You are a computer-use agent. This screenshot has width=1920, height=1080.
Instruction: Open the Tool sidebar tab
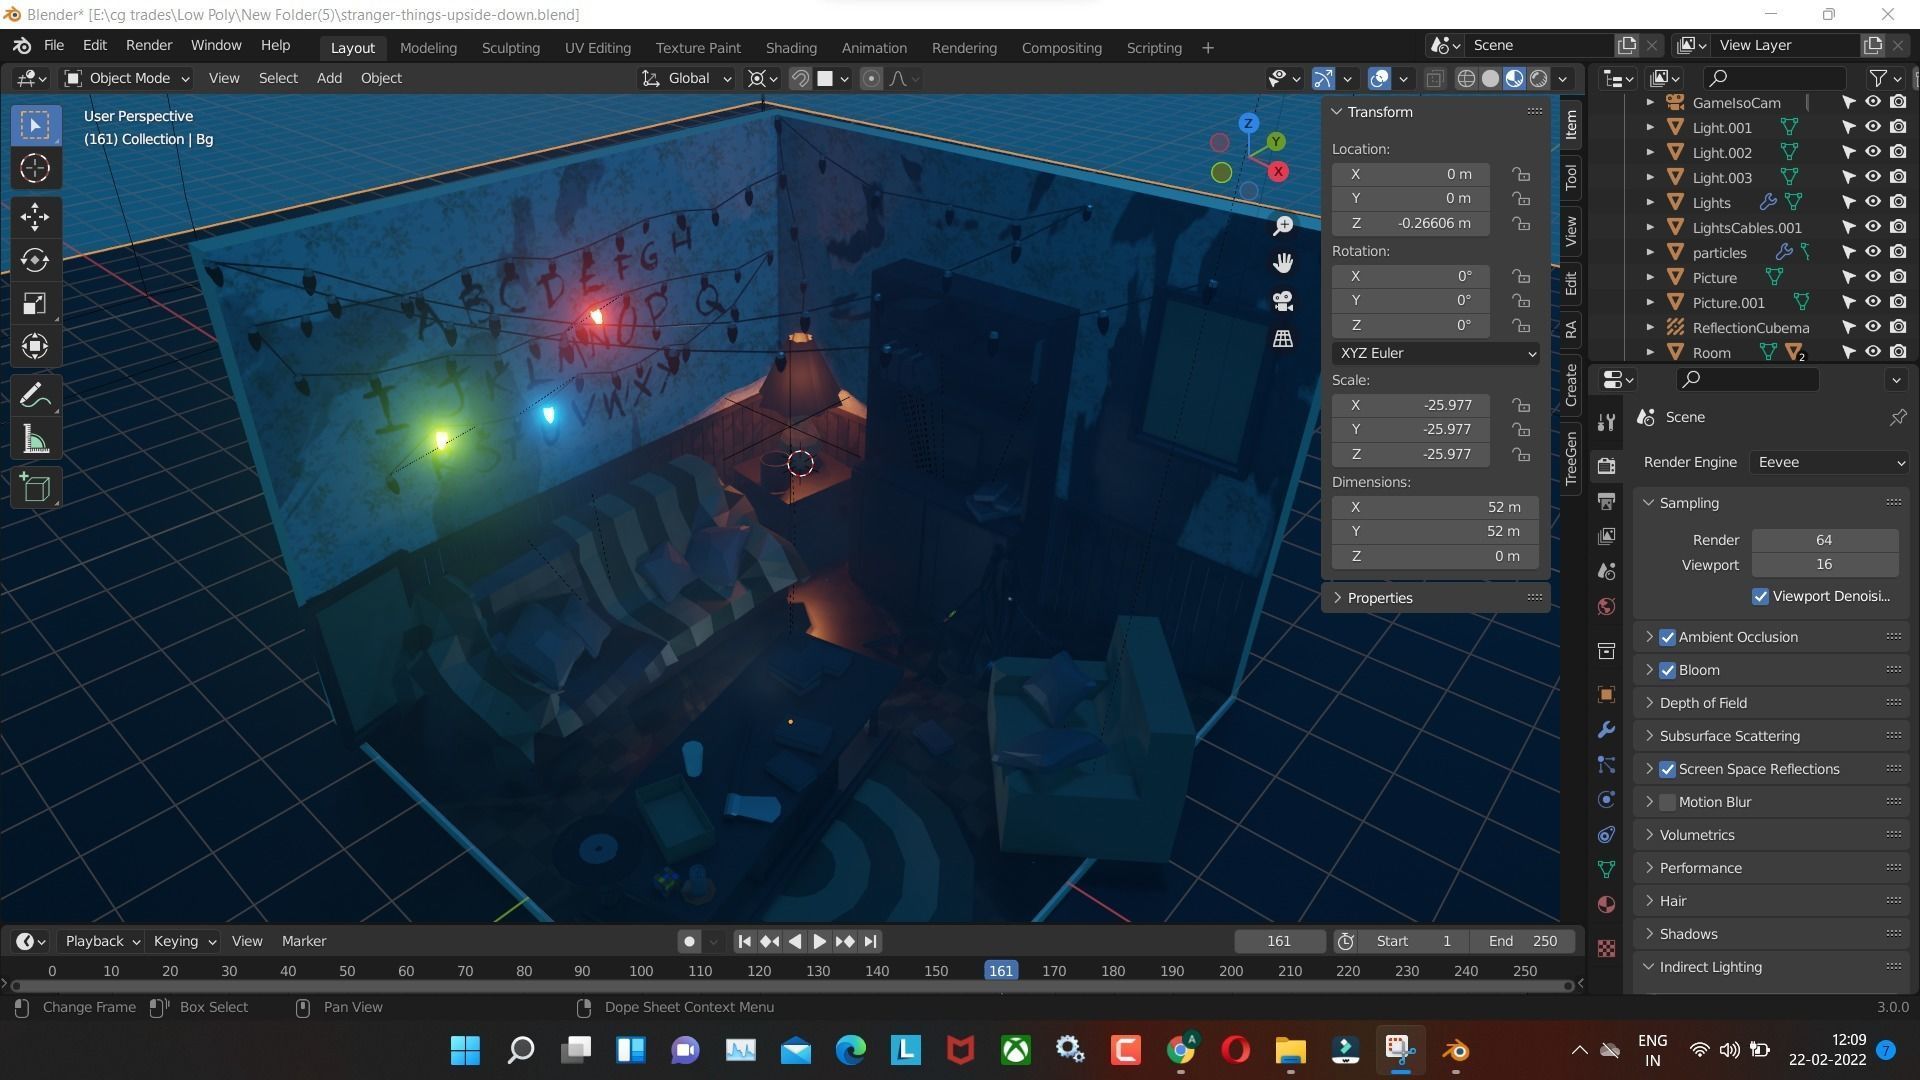pos(1571,177)
